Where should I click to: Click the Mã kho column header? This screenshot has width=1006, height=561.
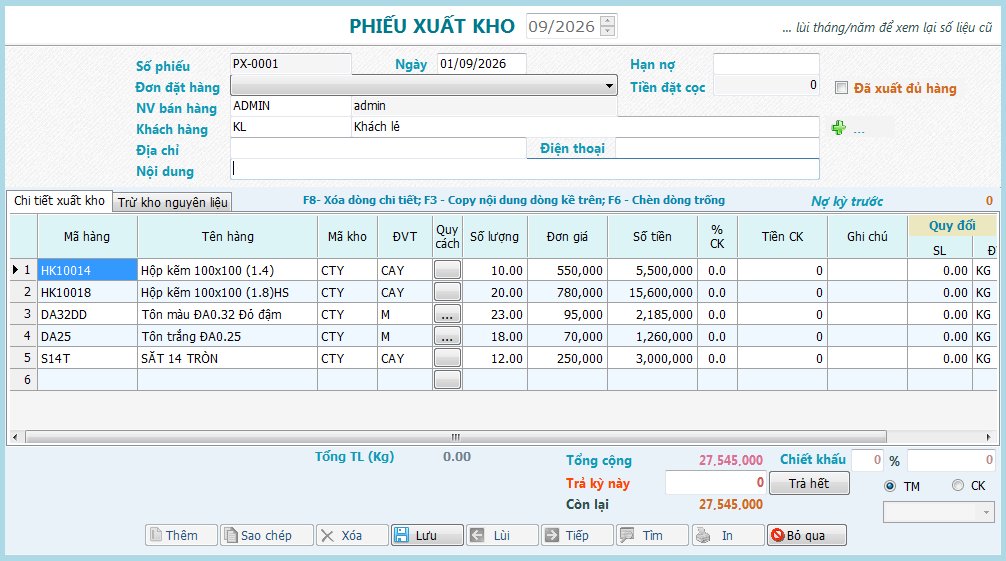347,237
